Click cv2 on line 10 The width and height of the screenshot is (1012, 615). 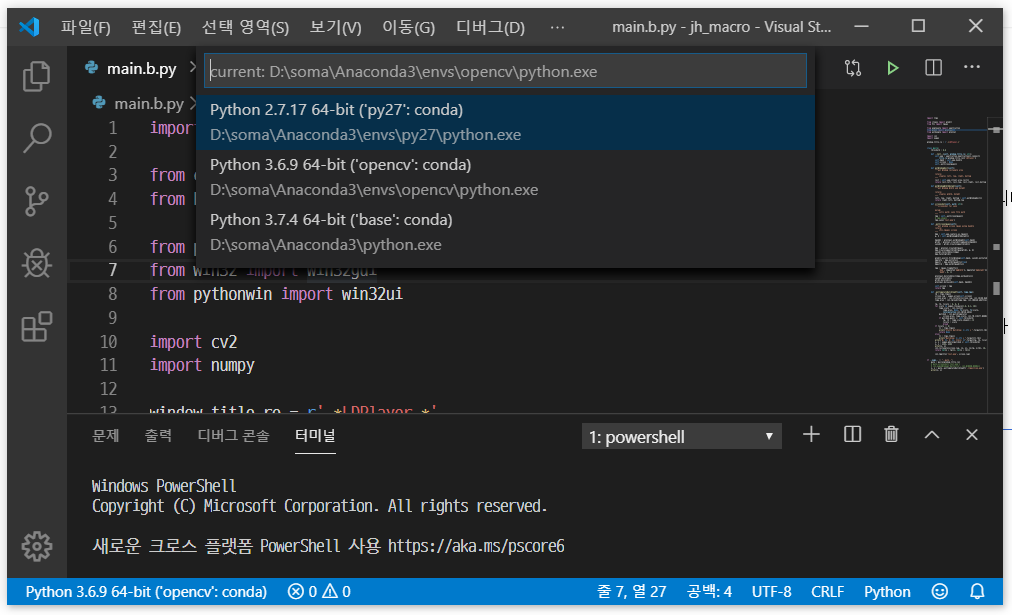[224, 341]
